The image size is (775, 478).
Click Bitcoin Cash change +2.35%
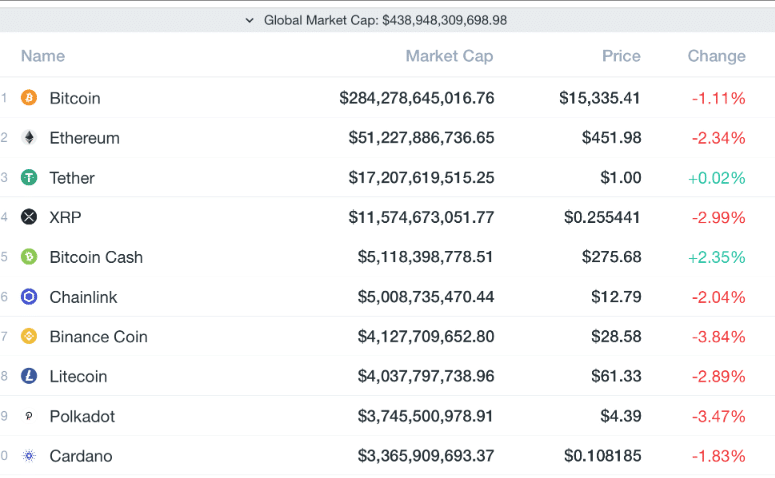coord(717,257)
